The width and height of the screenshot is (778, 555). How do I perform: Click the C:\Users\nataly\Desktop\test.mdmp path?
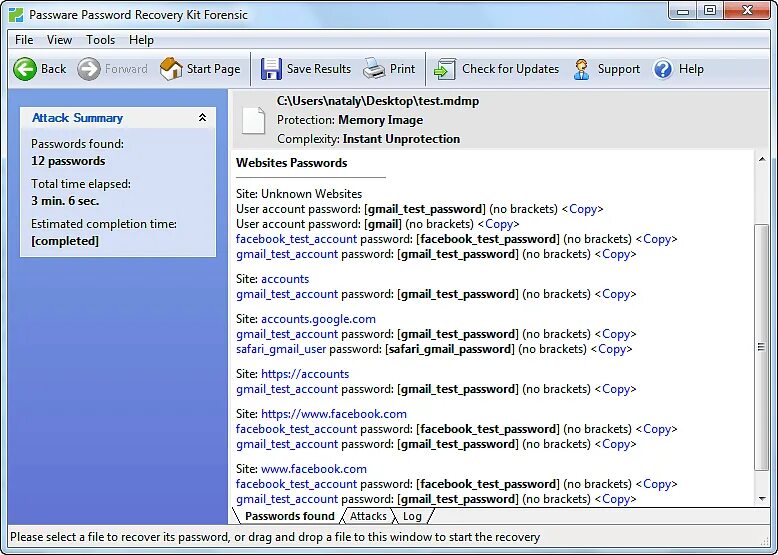point(378,101)
